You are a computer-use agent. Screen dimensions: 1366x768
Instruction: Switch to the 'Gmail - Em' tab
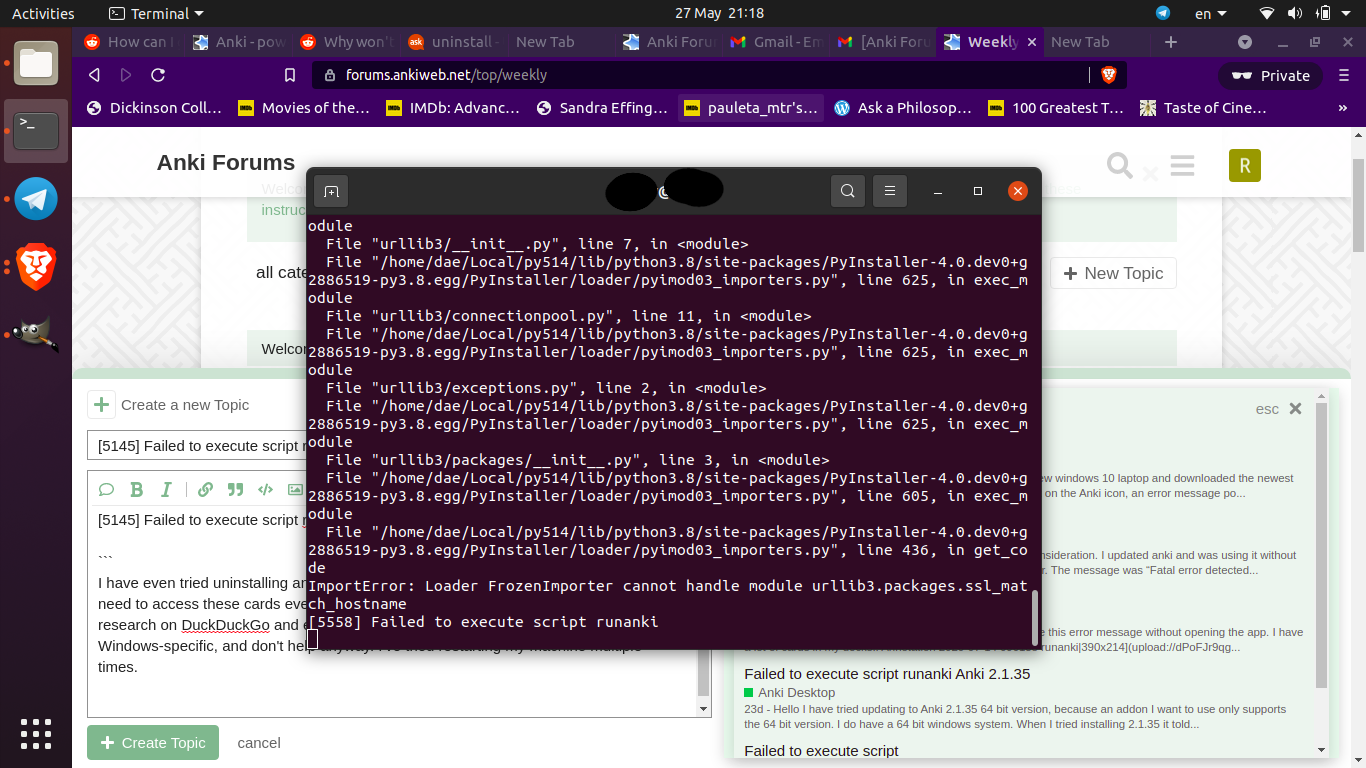click(x=777, y=42)
